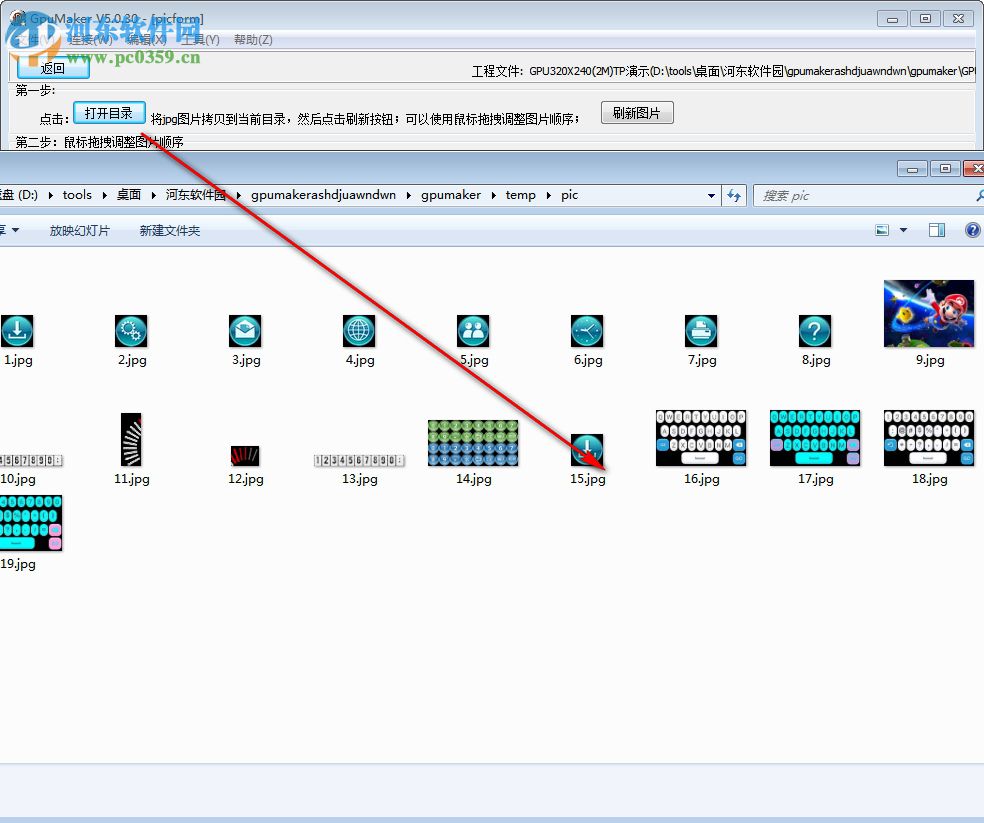Click the 返回 button
Screen dimensions: 984x823
coord(50,68)
